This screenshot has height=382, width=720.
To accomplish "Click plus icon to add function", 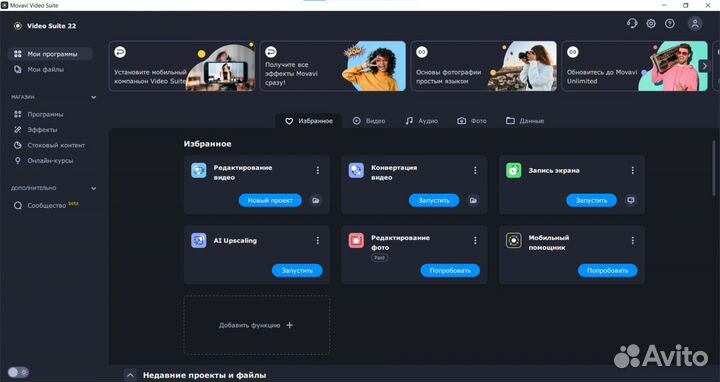I will point(290,325).
